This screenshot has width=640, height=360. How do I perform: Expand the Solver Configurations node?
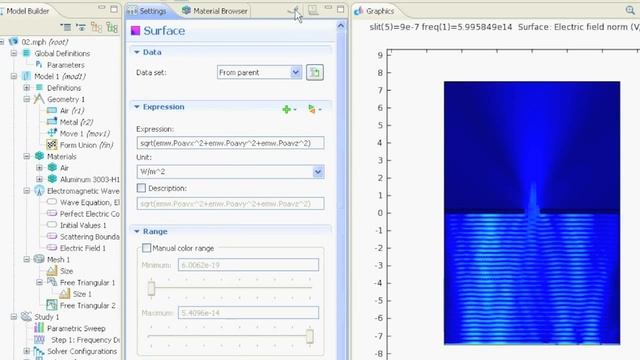(27, 351)
